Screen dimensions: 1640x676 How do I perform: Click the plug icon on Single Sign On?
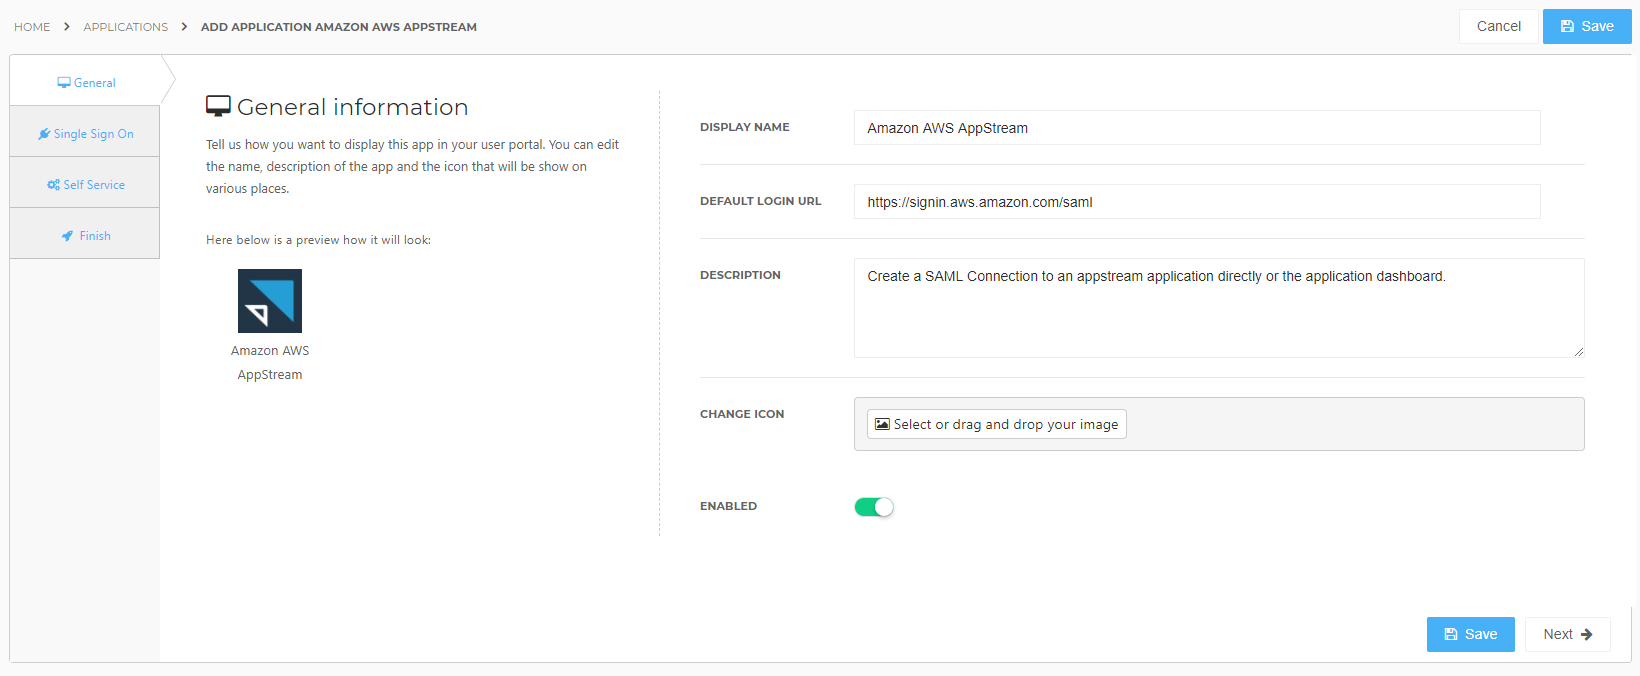tap(44, 134)
